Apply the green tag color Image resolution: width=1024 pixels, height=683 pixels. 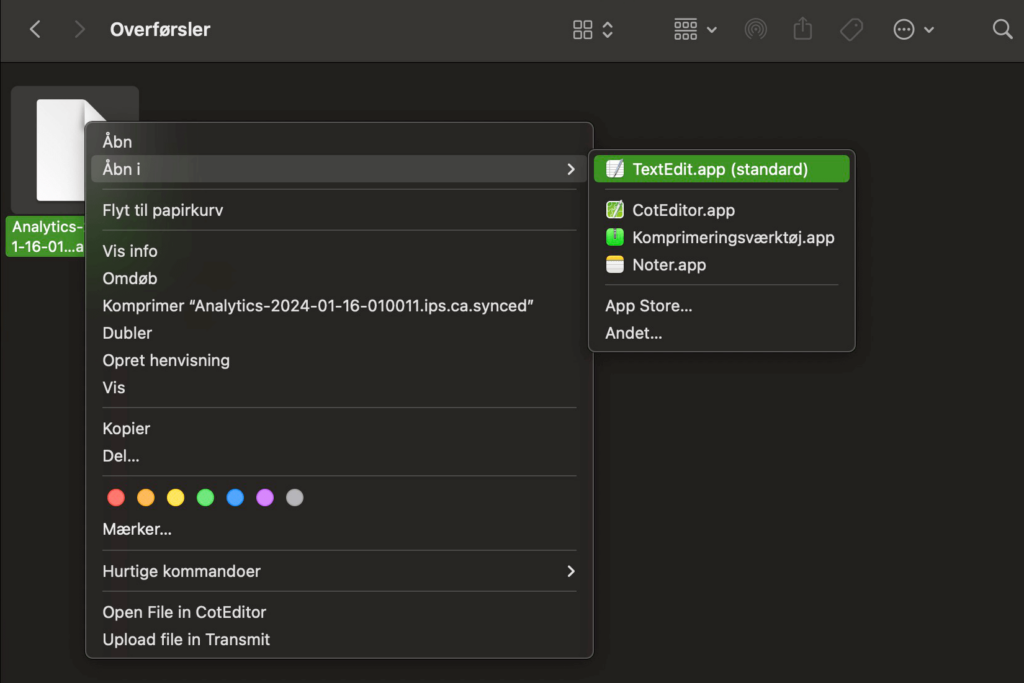click(x=205, y=498)
